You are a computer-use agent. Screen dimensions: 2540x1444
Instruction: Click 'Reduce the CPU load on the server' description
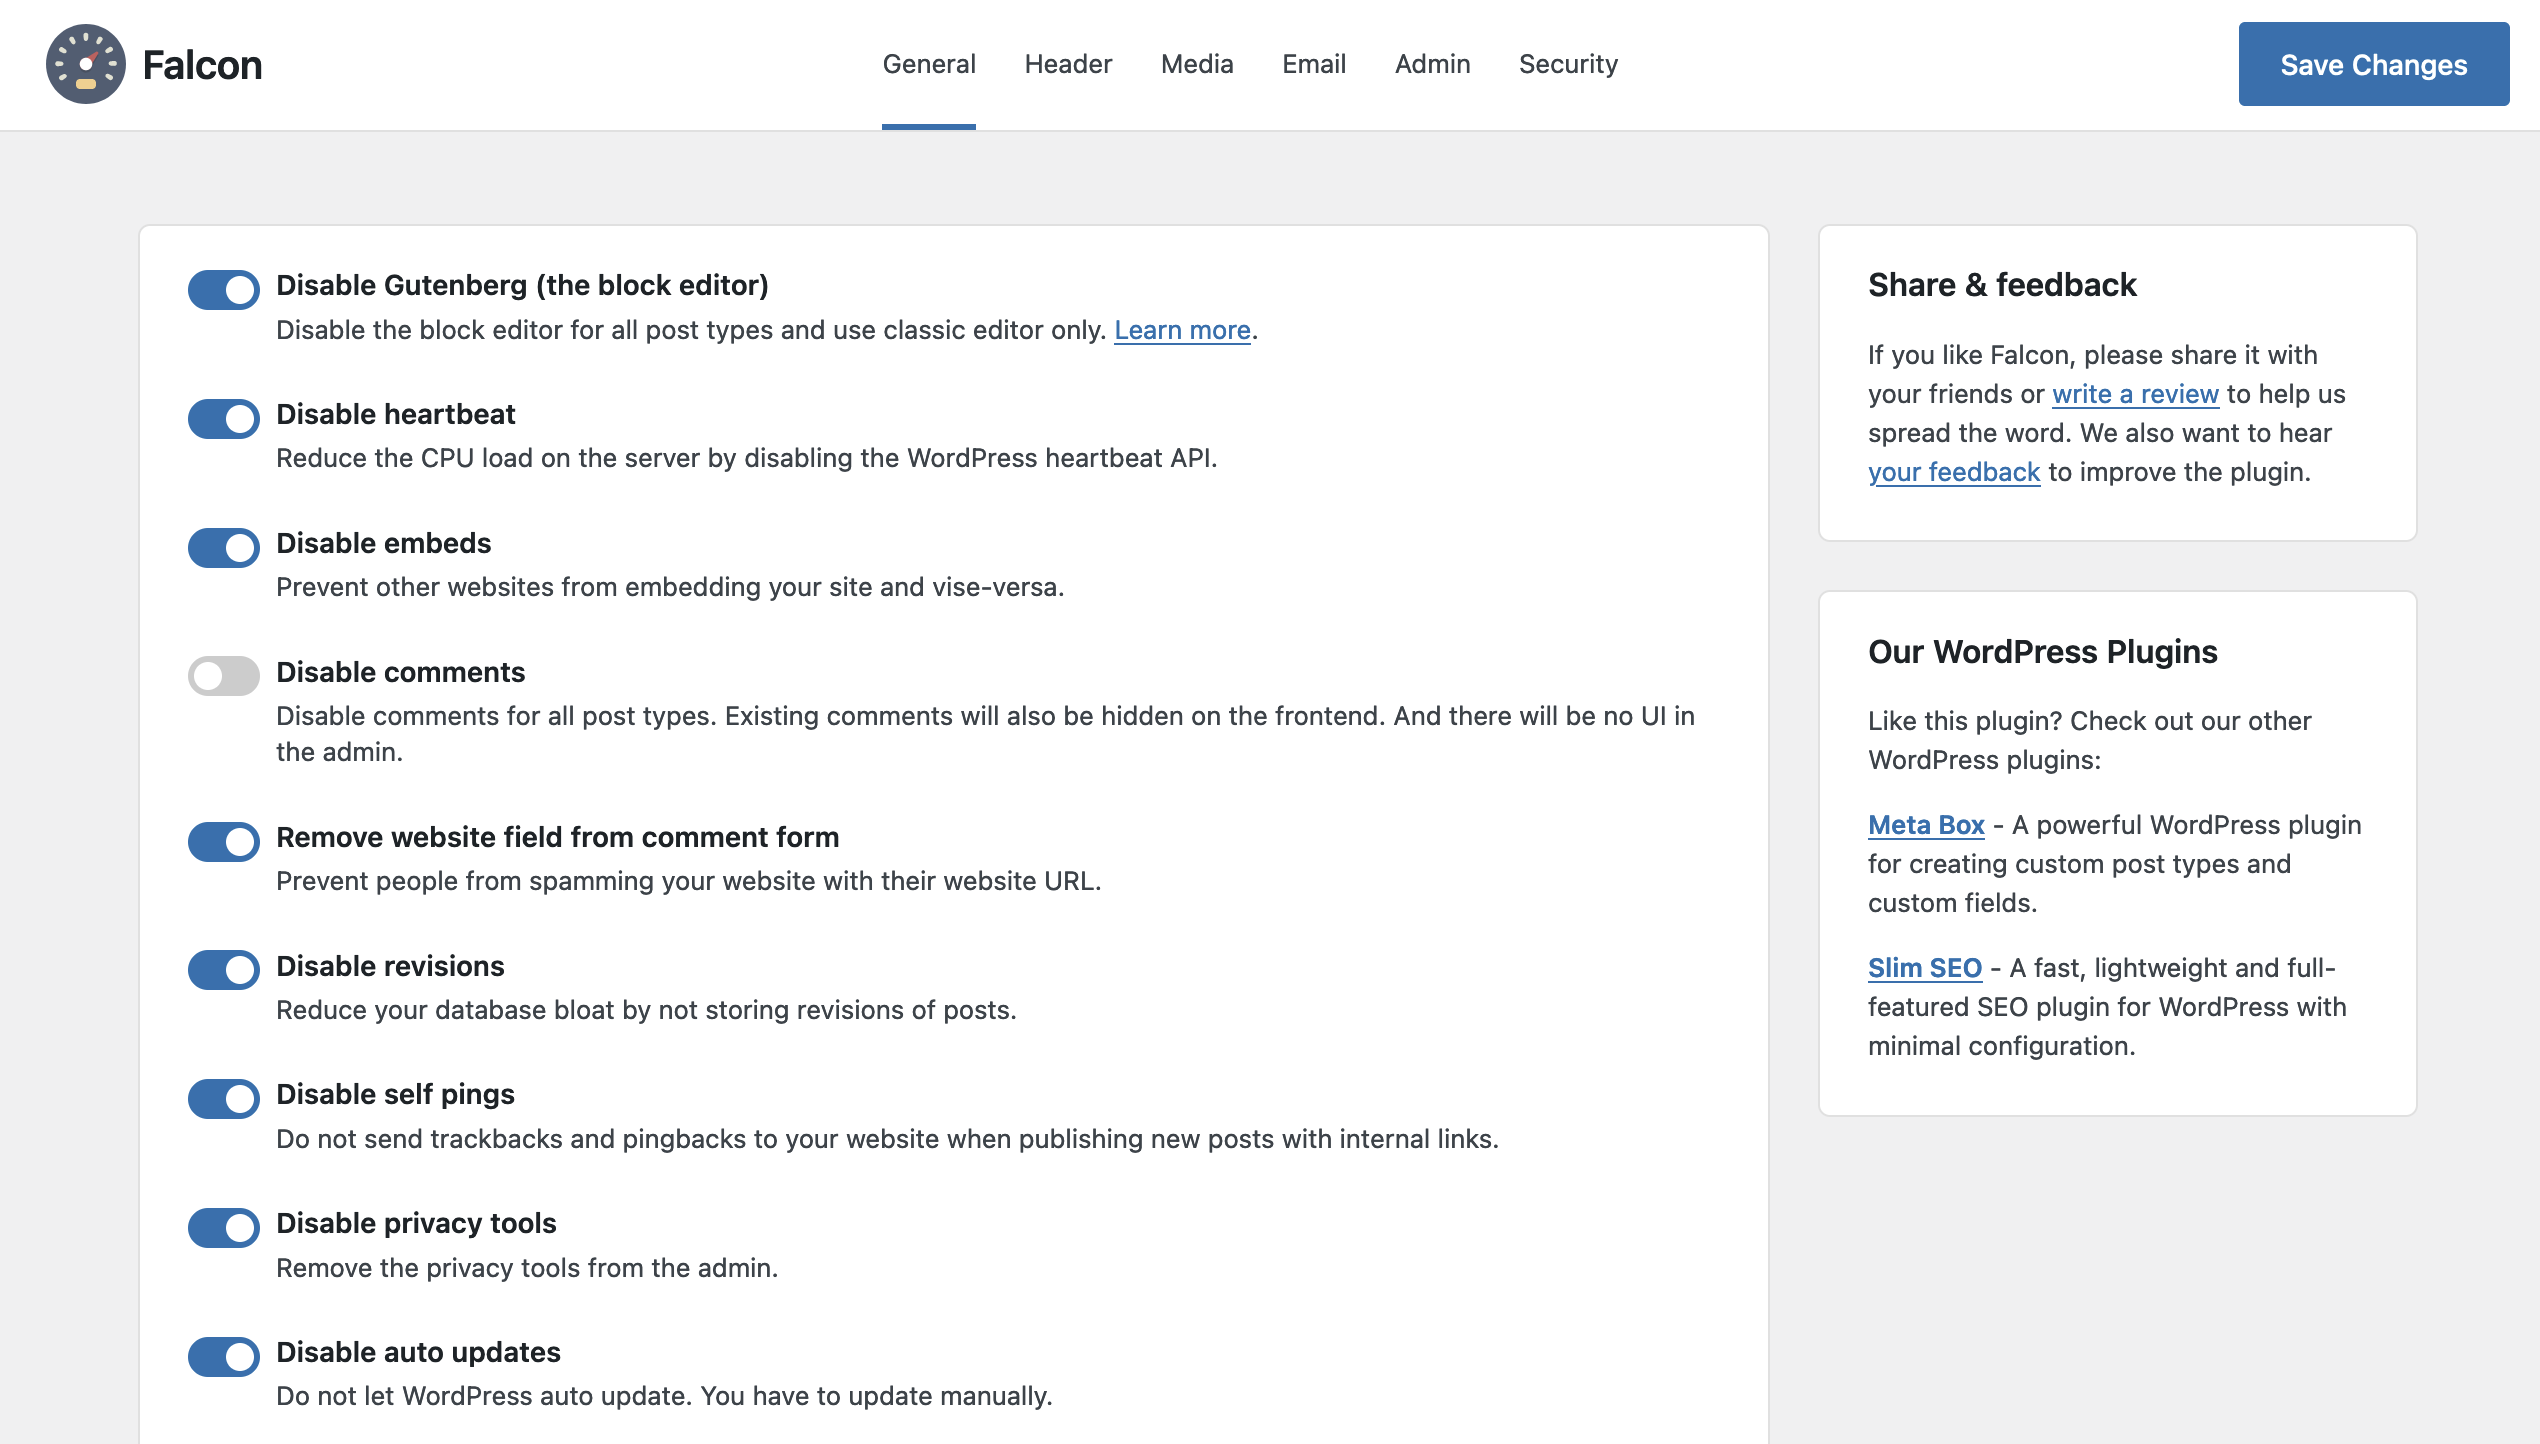coord(747,458)
